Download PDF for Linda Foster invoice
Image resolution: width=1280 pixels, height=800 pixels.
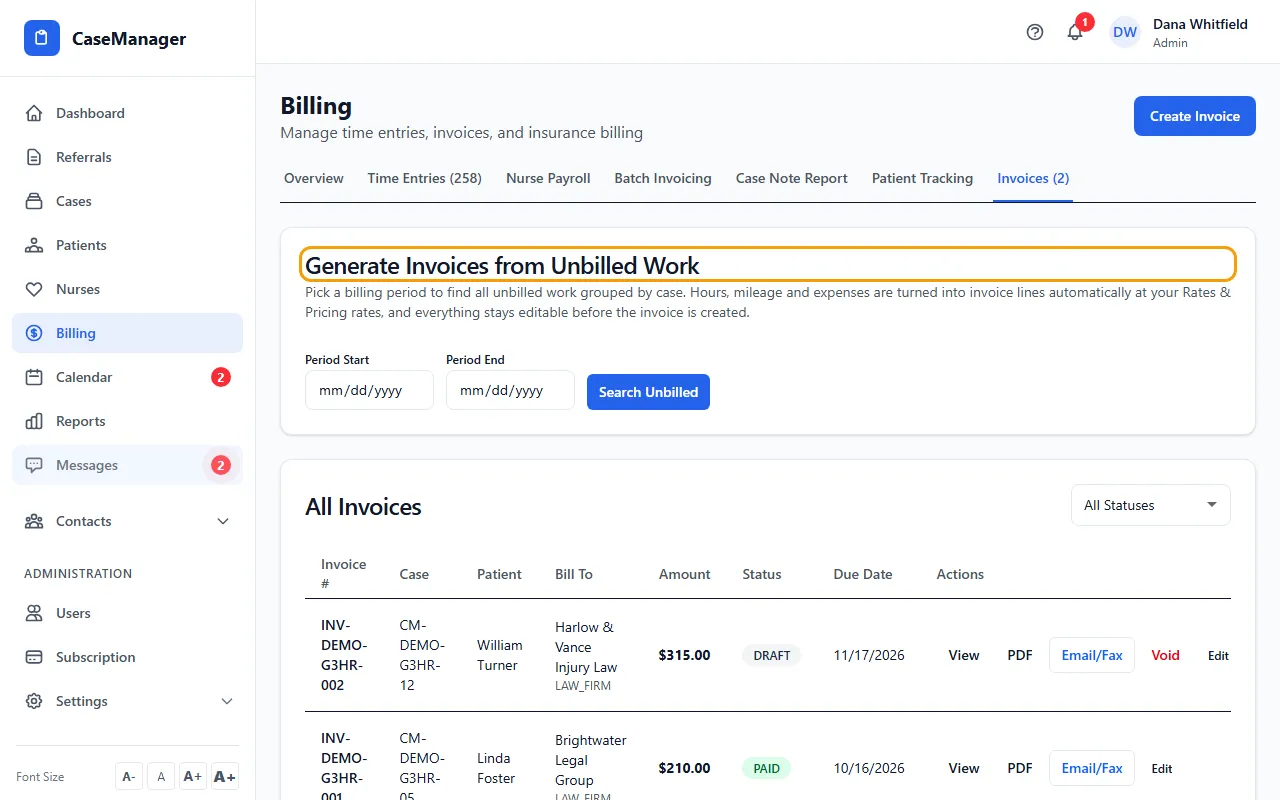pyautogui.click(x=1020, y=768)
